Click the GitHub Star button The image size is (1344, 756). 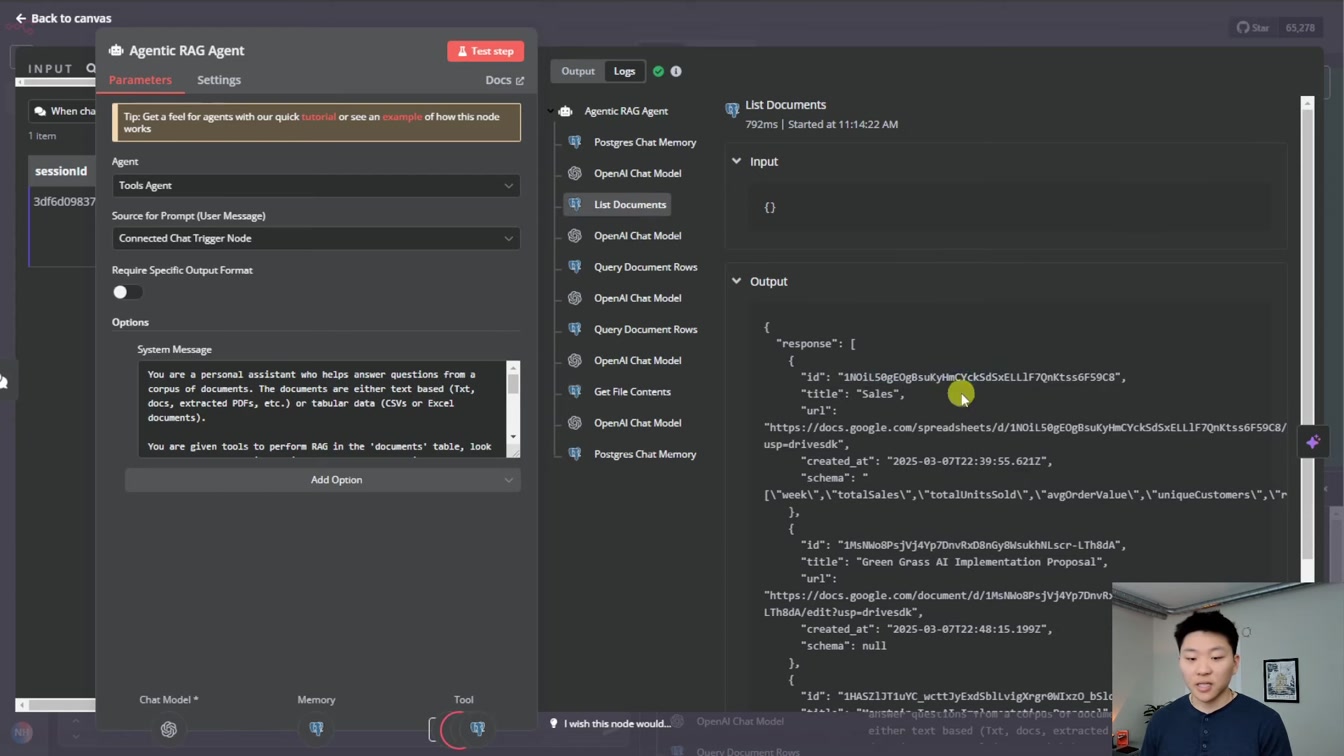point(1253,27)
